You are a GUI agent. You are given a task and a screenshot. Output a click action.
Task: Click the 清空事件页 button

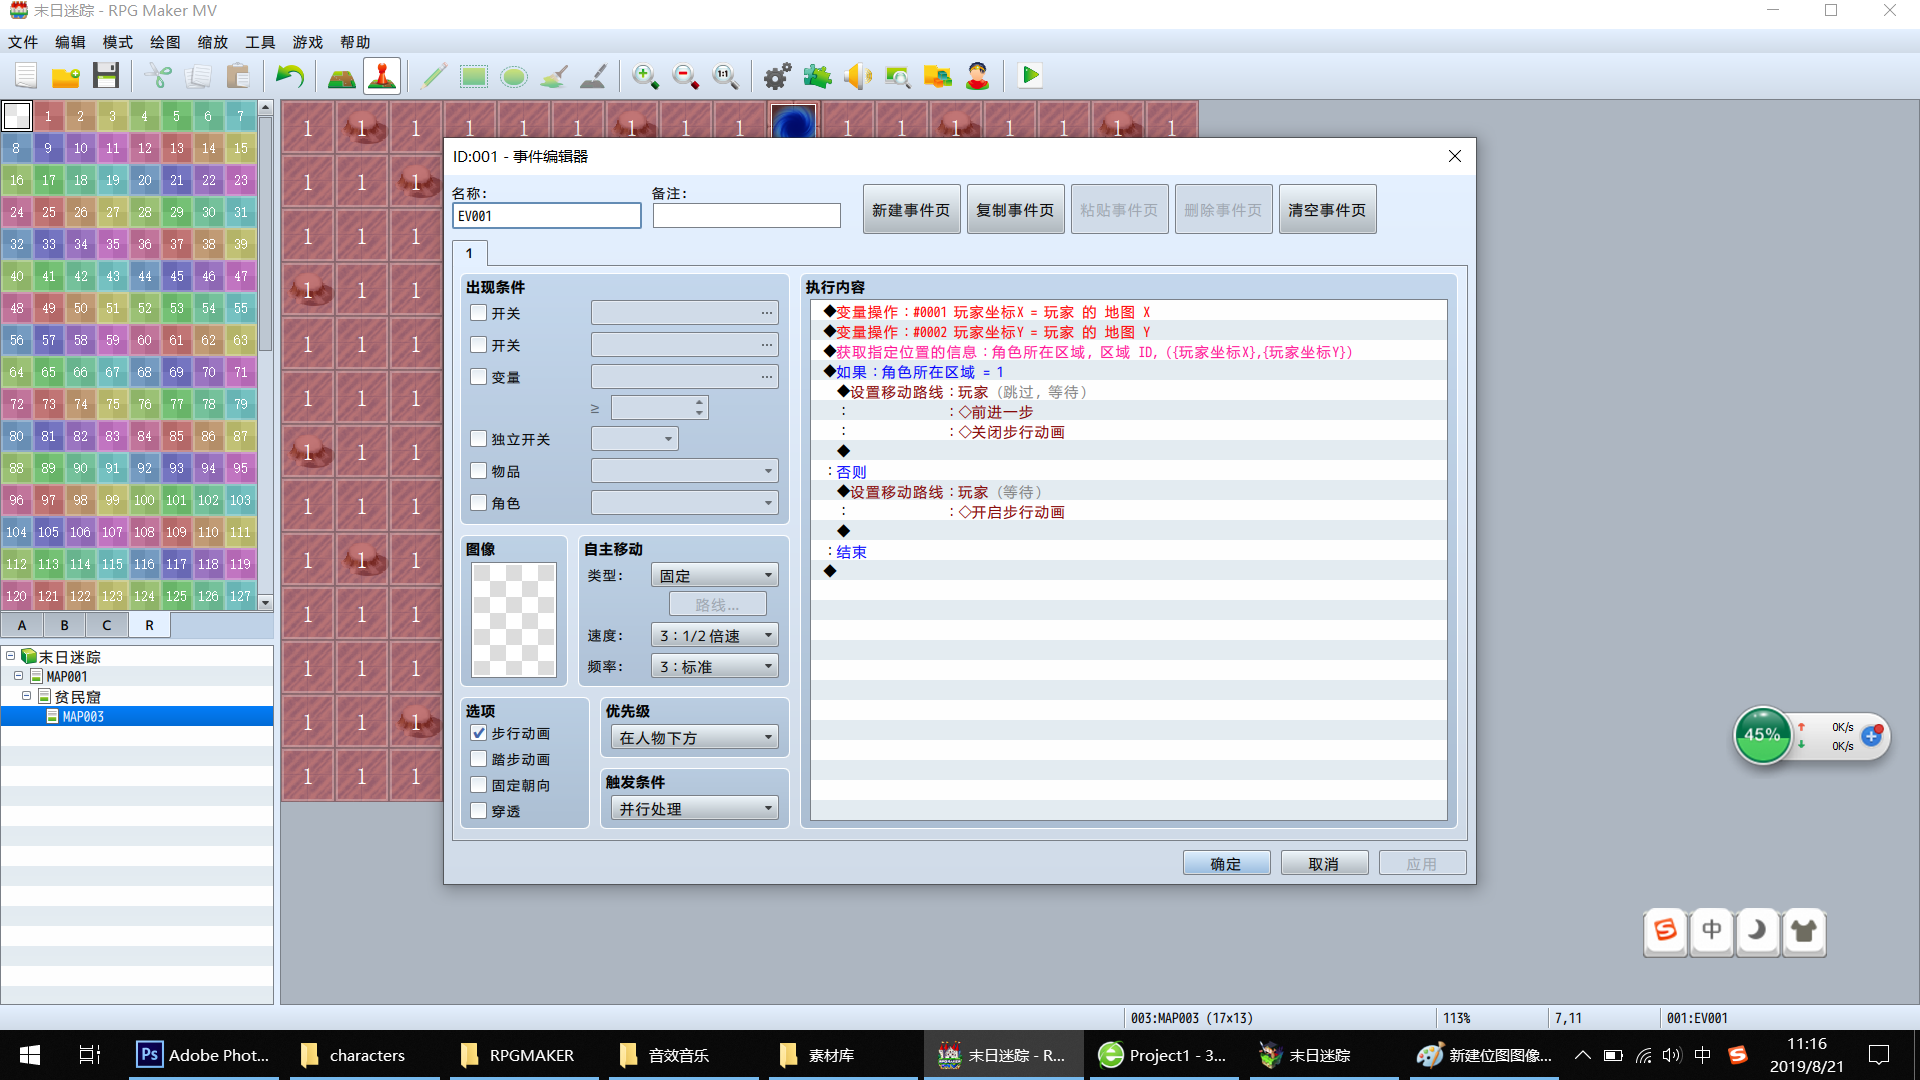[x=1327, y=209]
